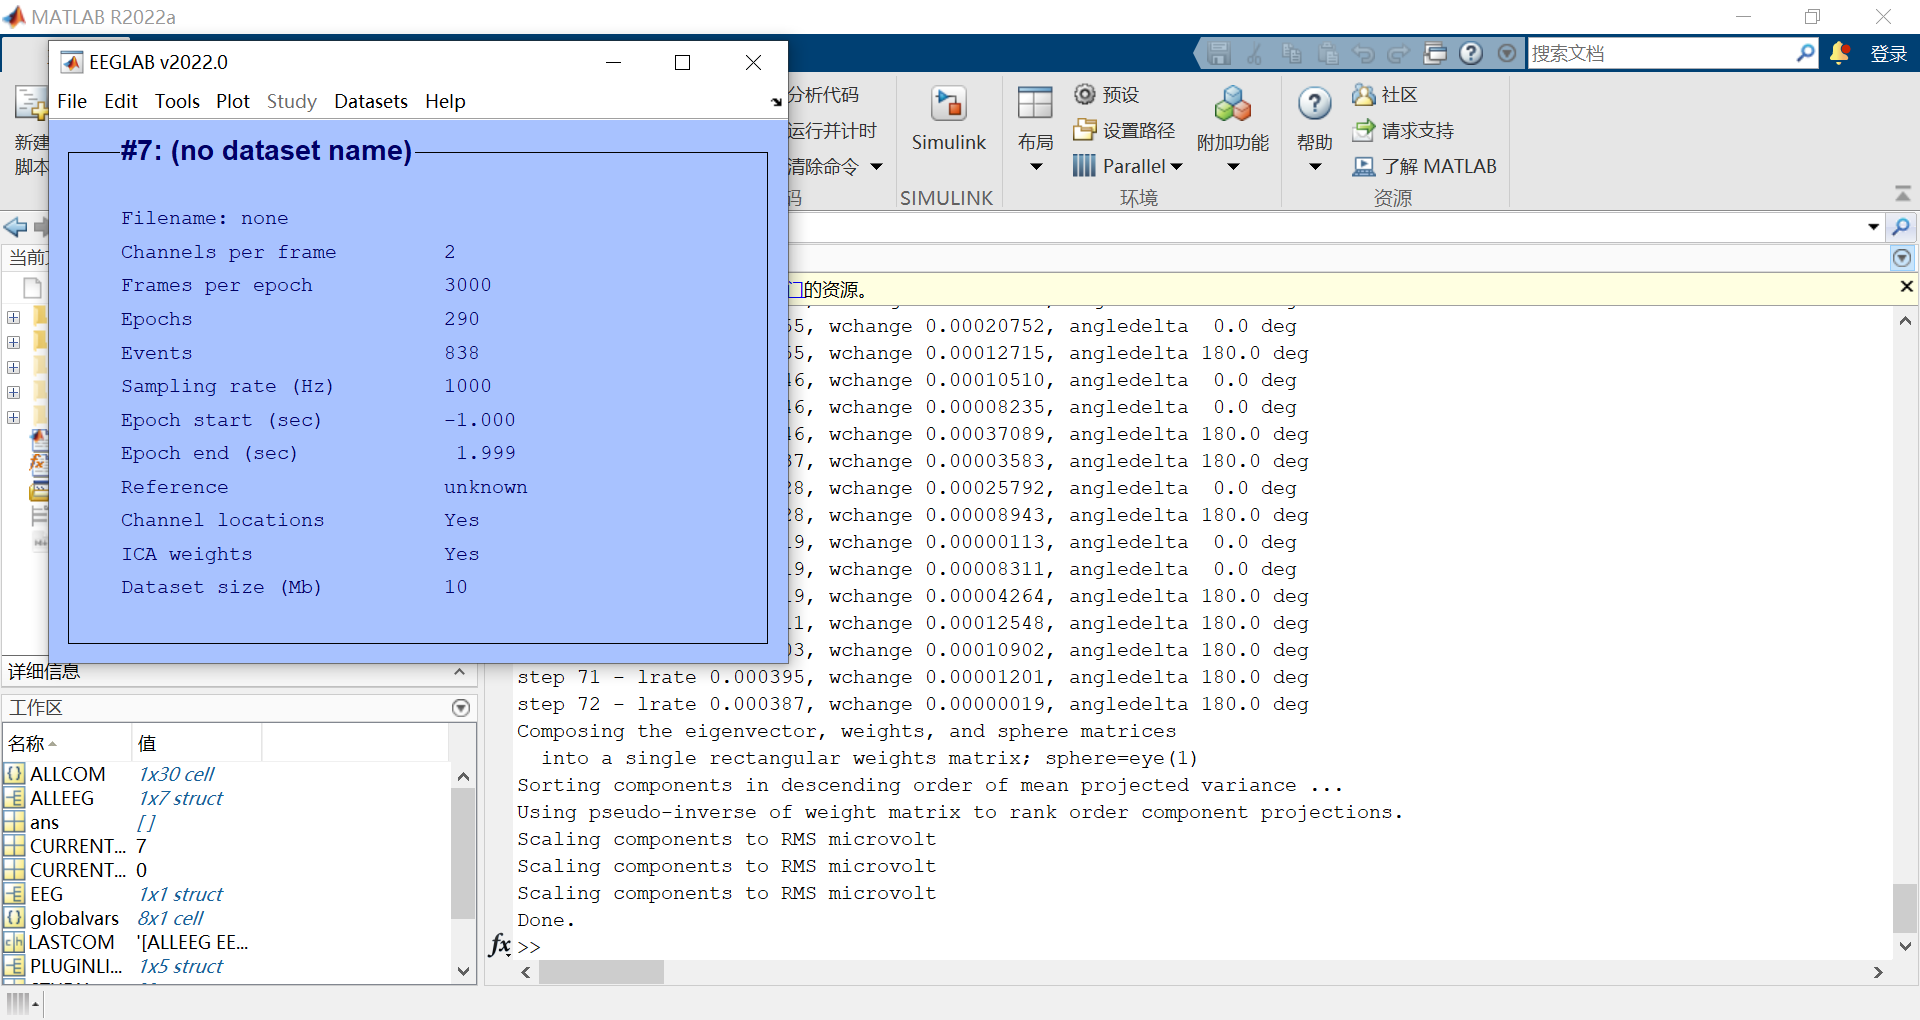Click the command window horizontal scrollbar thumb
Viewport: 1920px width, 1020px height.
tap(601, 972)
